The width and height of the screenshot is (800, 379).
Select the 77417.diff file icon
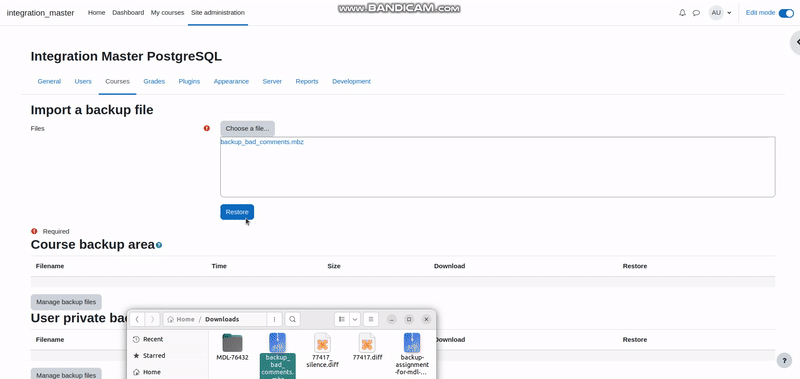point(367,342)
